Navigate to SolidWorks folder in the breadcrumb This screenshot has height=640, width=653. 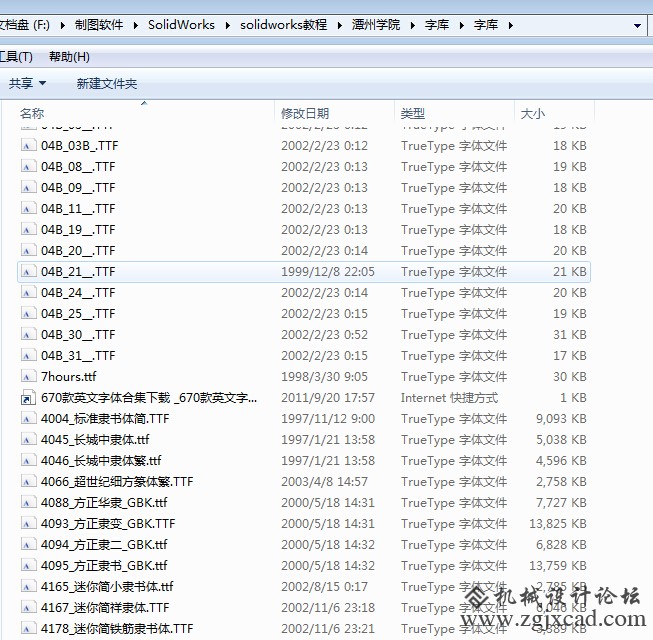click(181, 25)
